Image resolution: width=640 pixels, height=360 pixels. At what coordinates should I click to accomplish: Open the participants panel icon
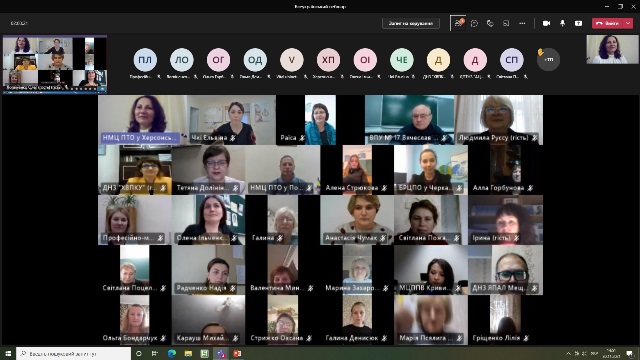click(x=458, y=23)
